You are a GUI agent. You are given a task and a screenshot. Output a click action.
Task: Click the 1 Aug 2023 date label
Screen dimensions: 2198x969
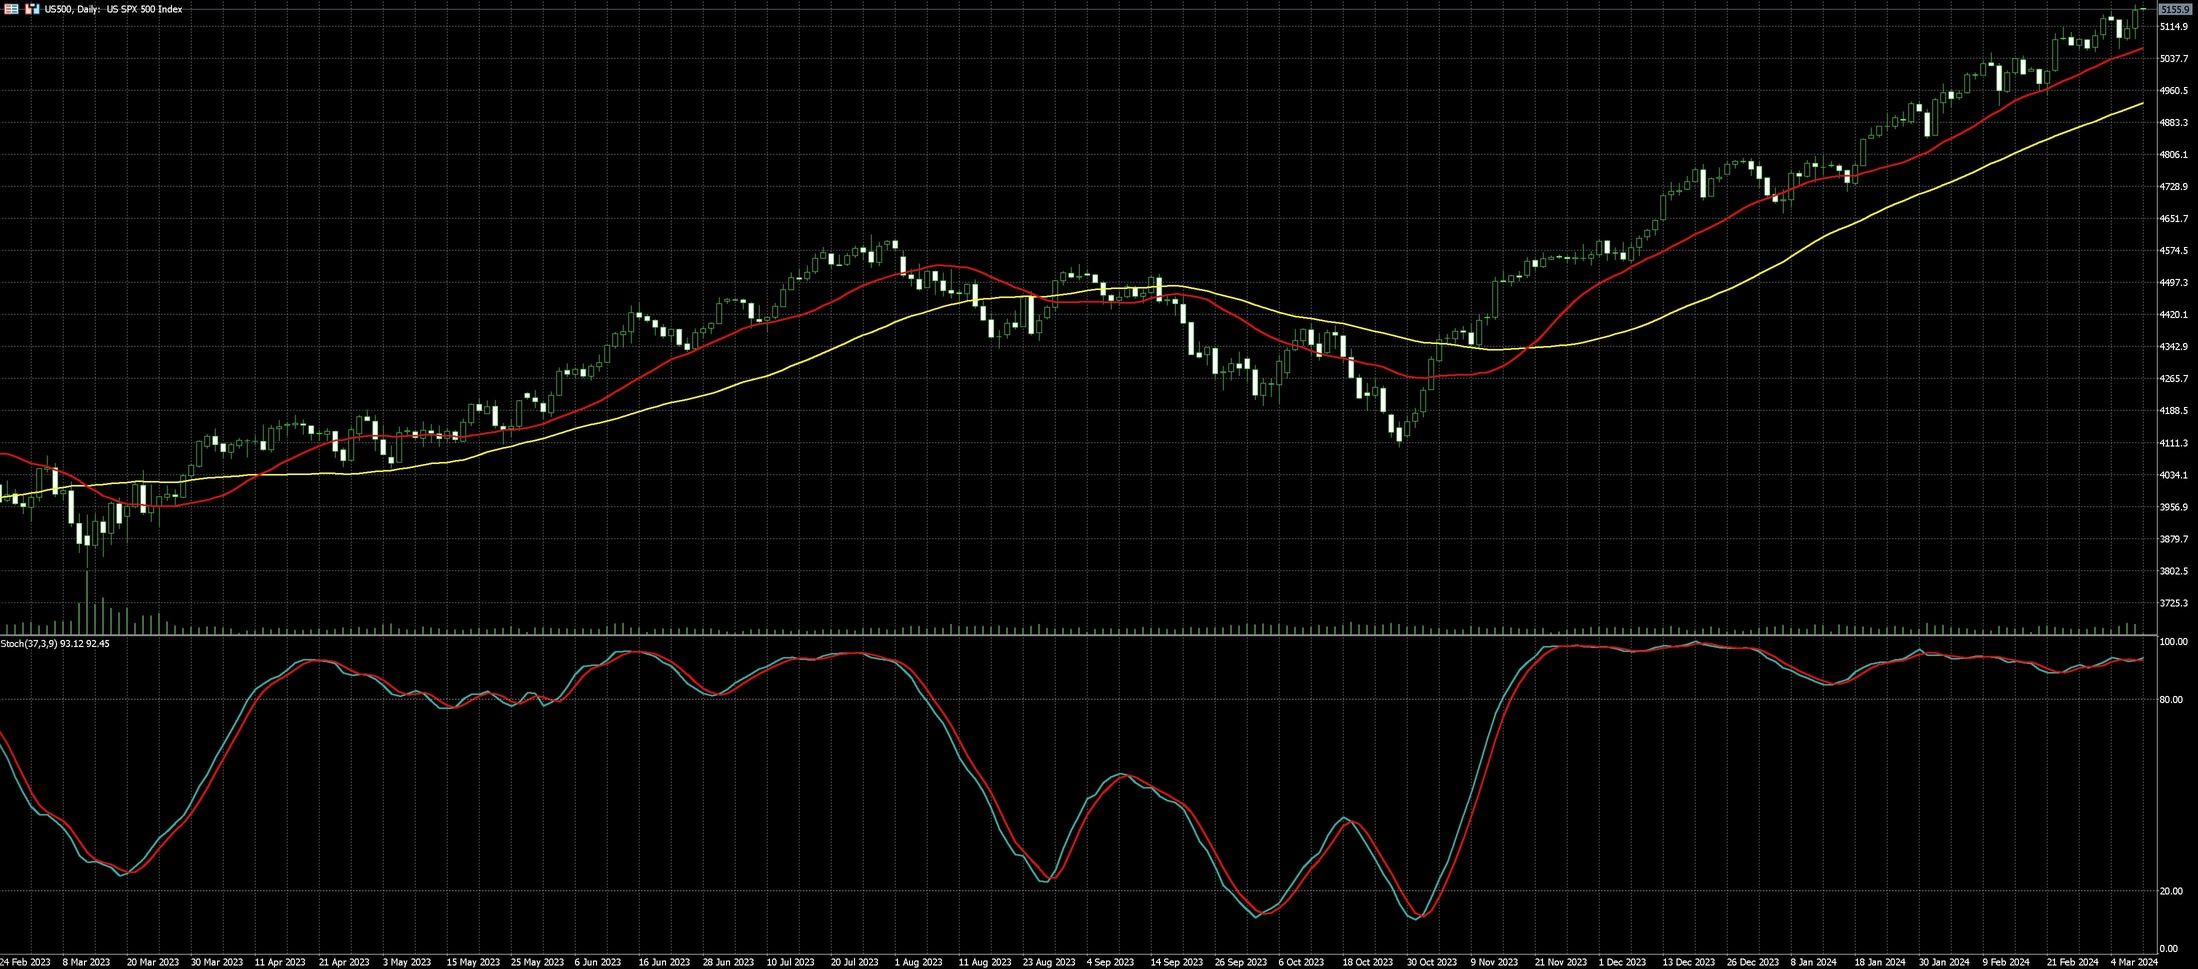tap(918, 962)
